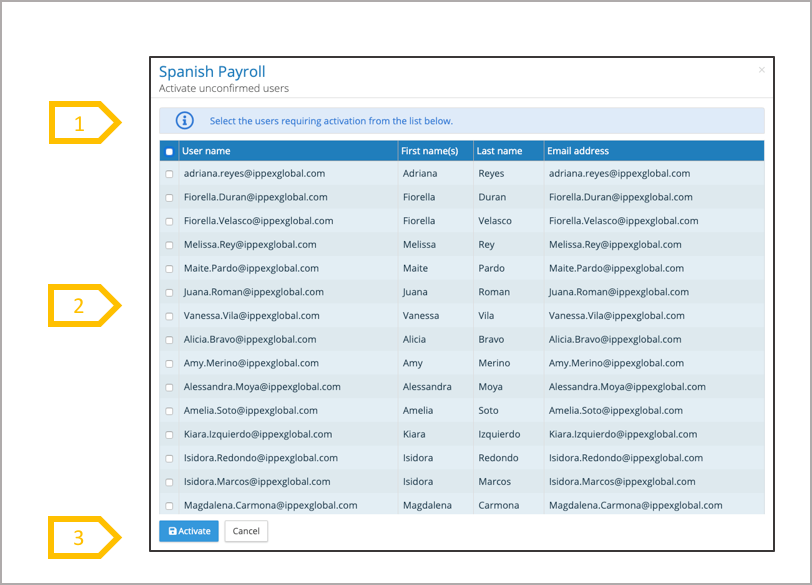812x585 pixels.
Task: Tick the Melissa.Rey user checkbox
Action: click(169, 245)
